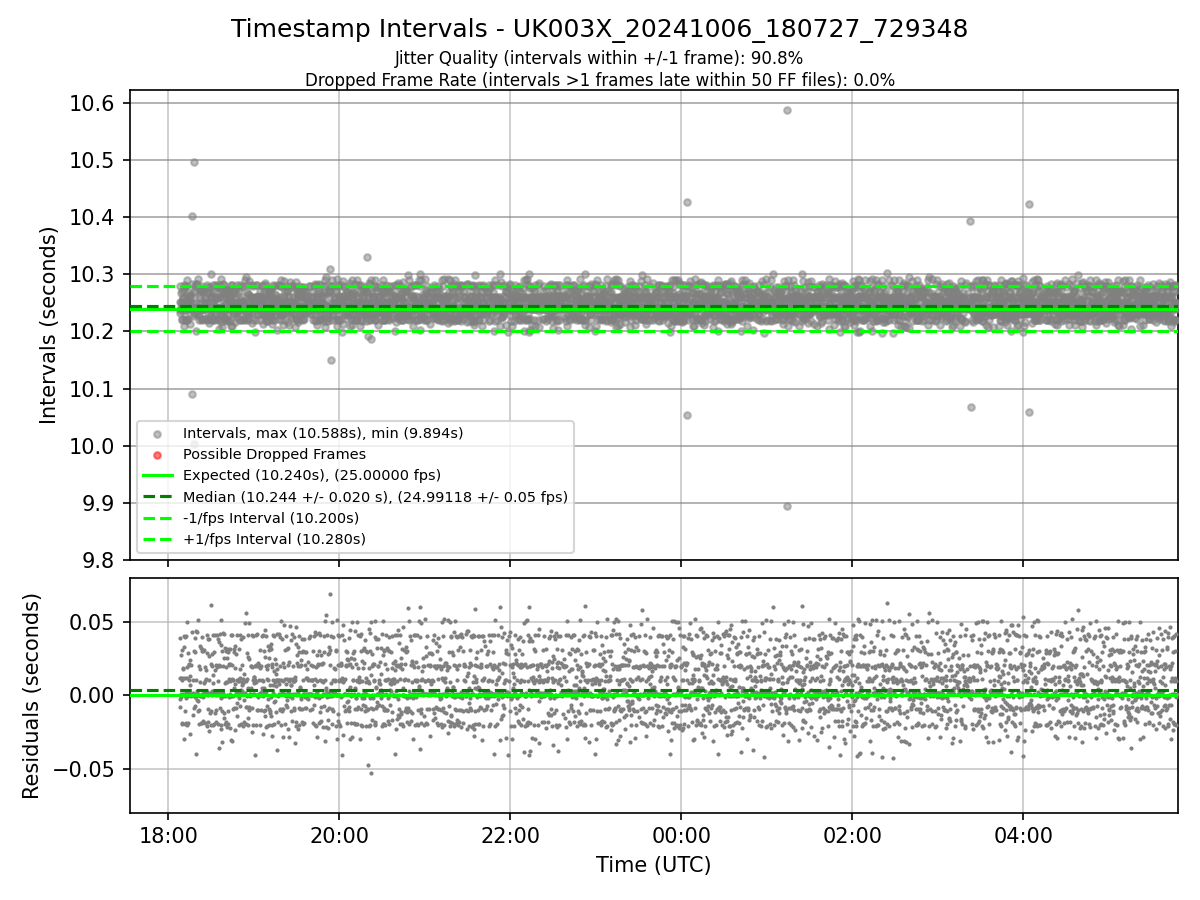1200x900 pixels.
Task: Click the '20:00' time tick label
Action: click(338, 834)
